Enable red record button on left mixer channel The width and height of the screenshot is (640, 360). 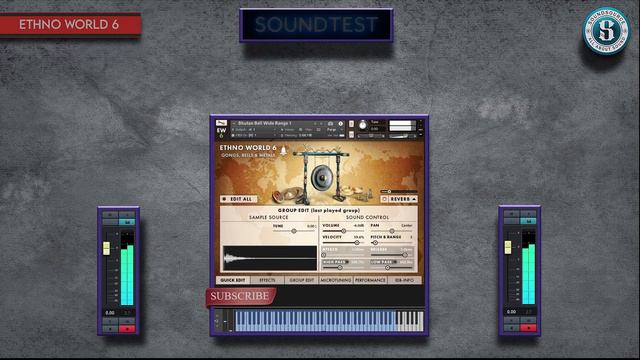click(127, 329)
